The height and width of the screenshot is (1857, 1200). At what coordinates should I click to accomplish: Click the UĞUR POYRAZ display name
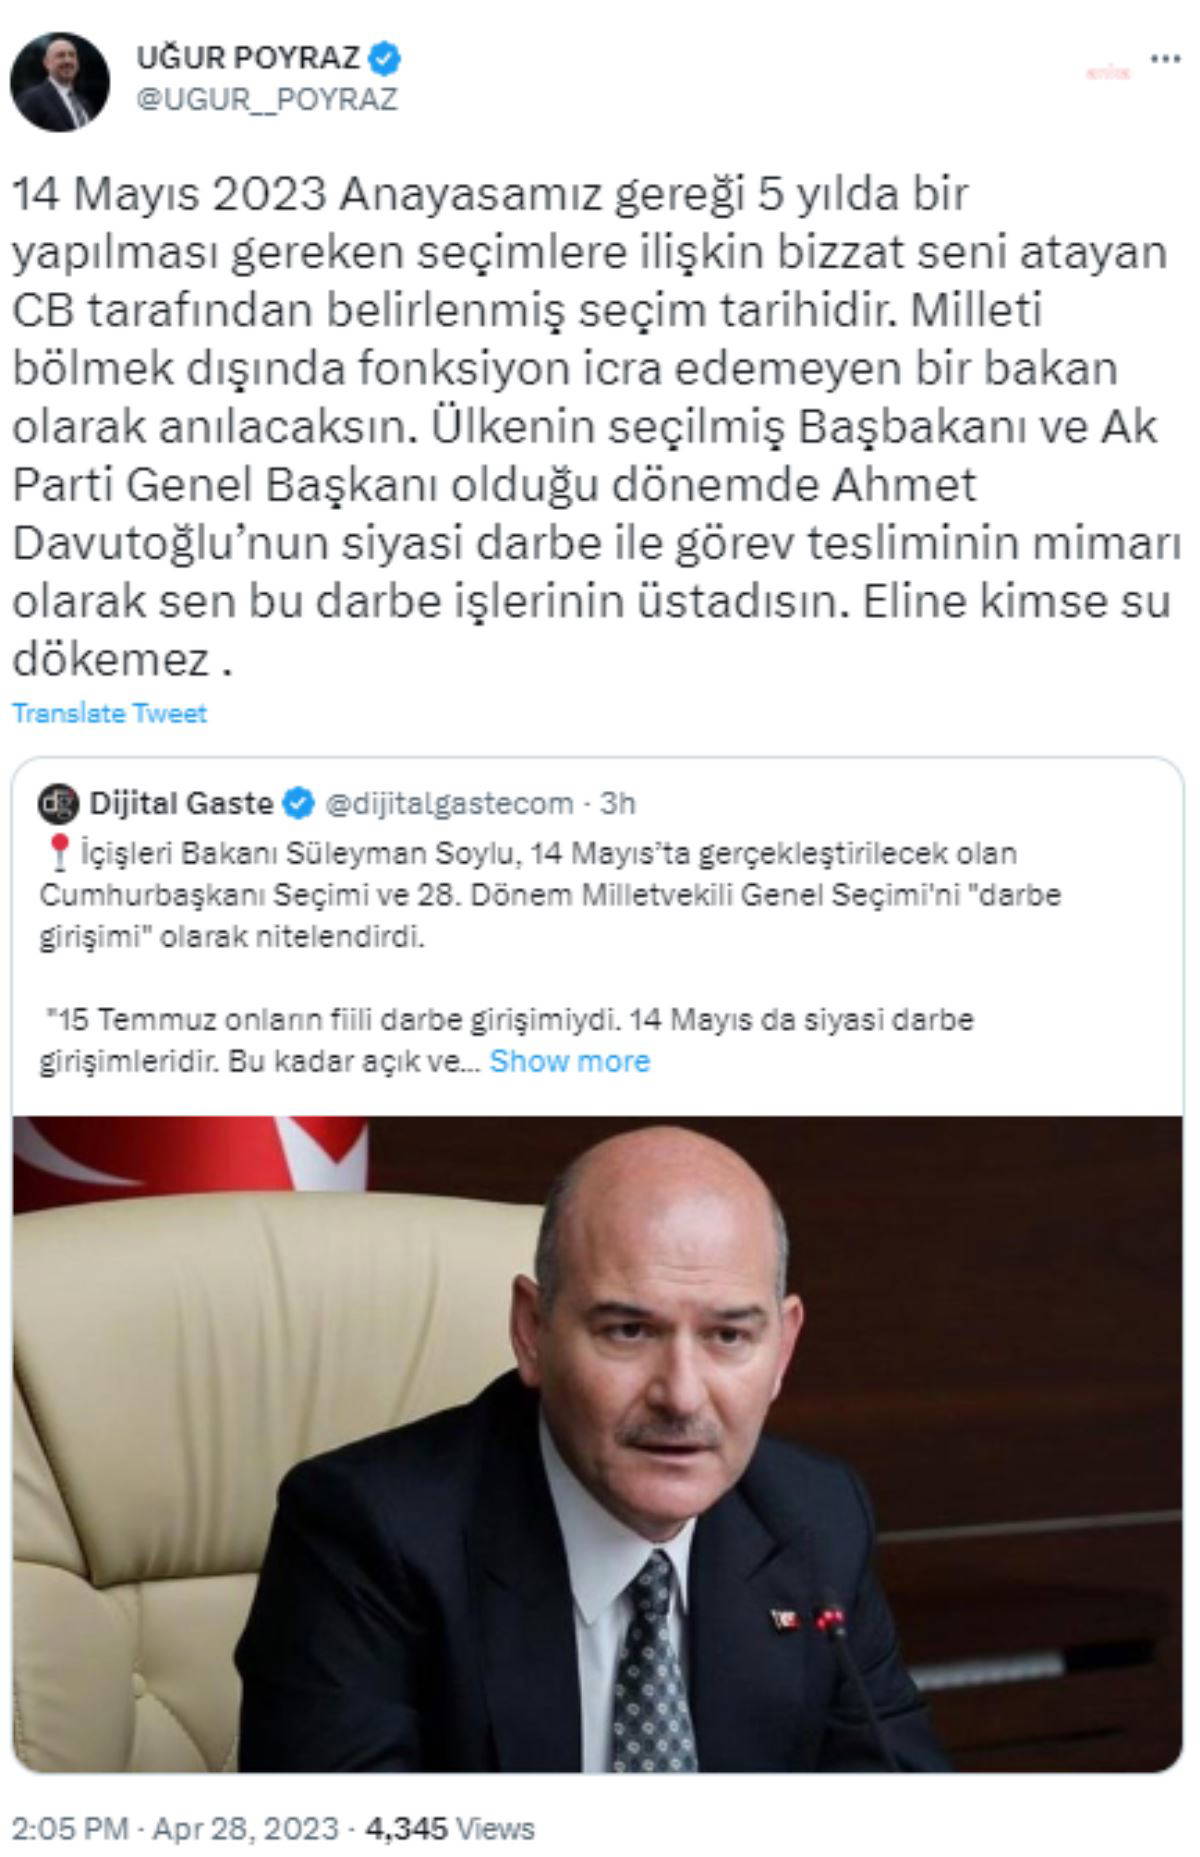[248, 59]
